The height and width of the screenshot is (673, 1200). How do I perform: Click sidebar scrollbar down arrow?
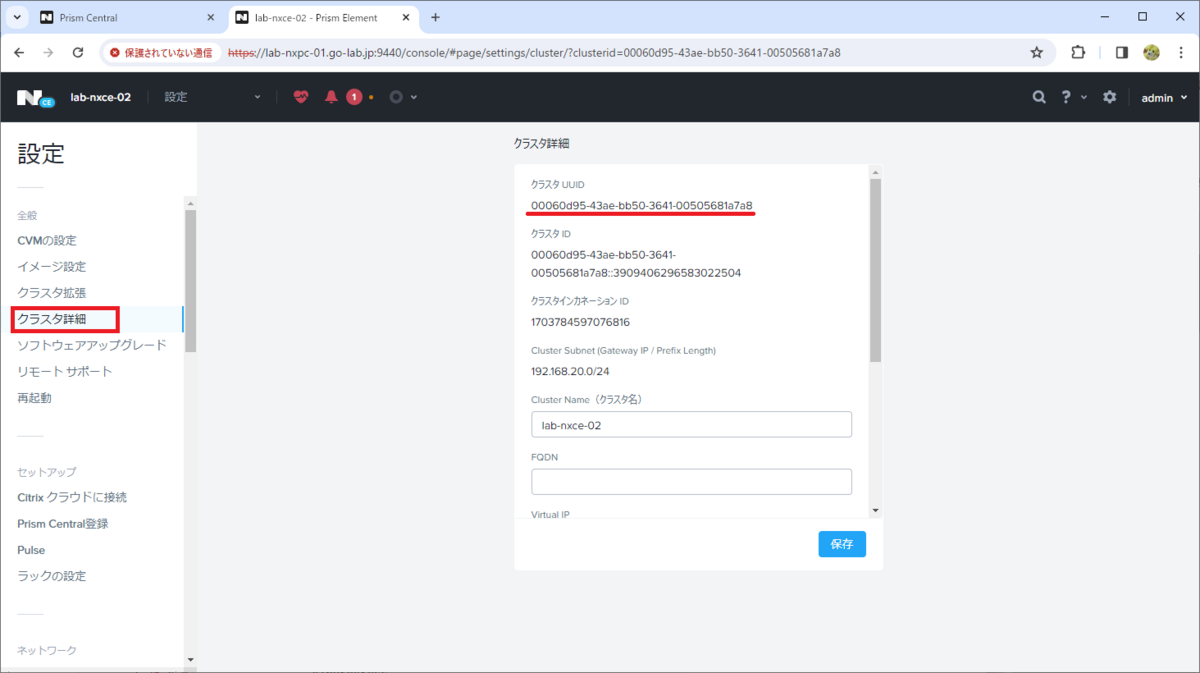190,660
